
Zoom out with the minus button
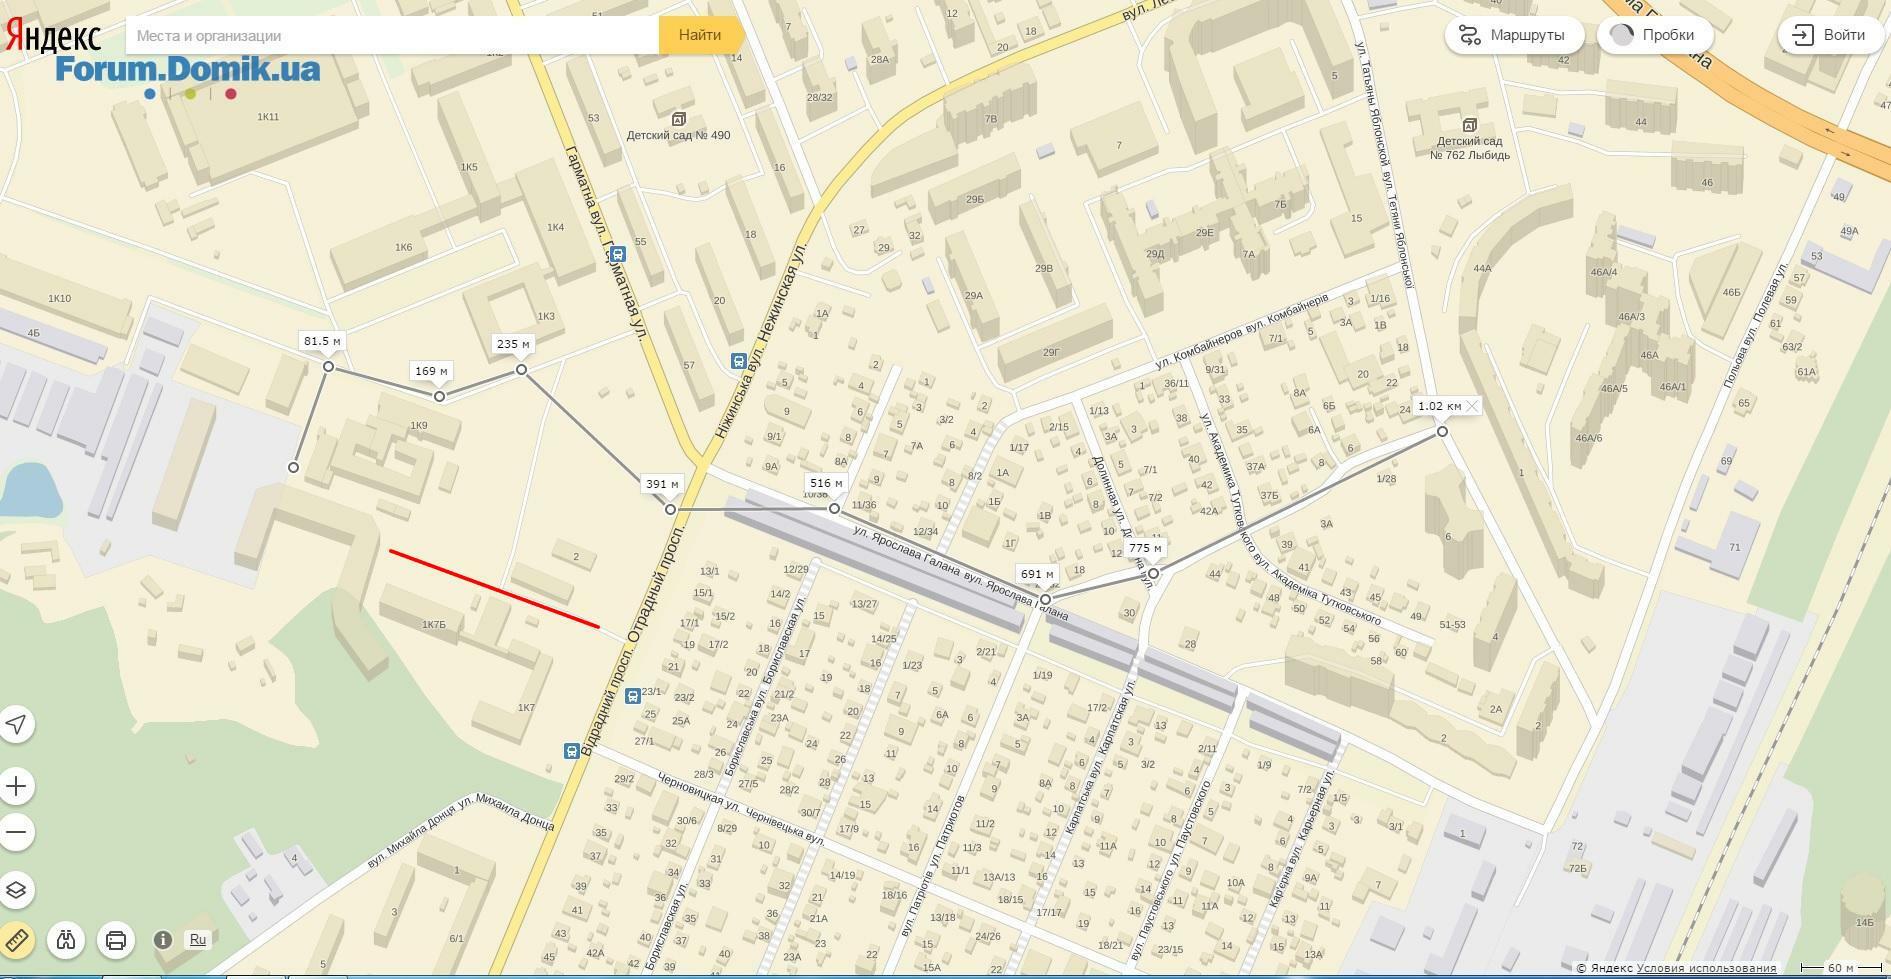[x=16, y=832]
